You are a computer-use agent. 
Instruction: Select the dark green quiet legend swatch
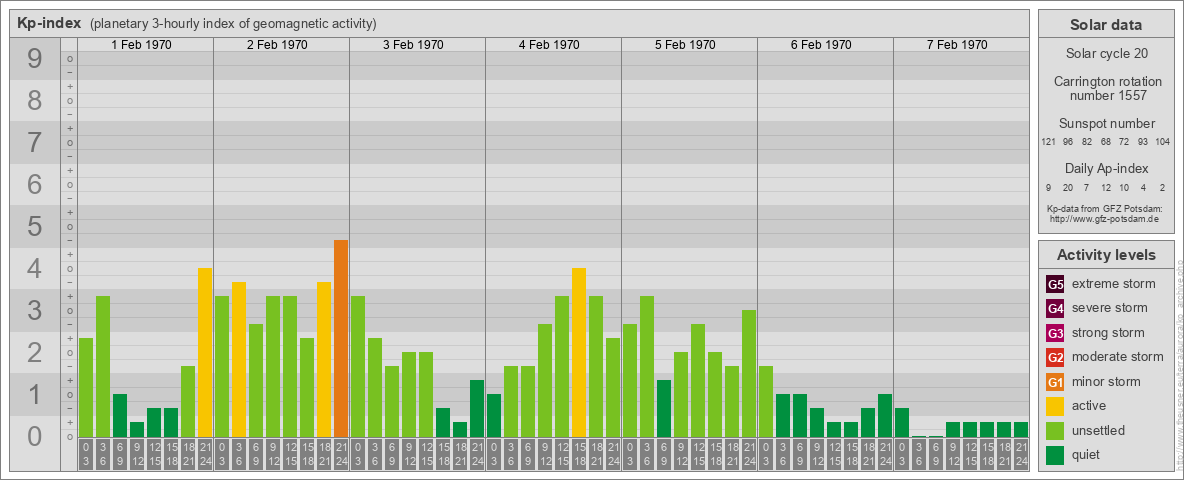1055,454
